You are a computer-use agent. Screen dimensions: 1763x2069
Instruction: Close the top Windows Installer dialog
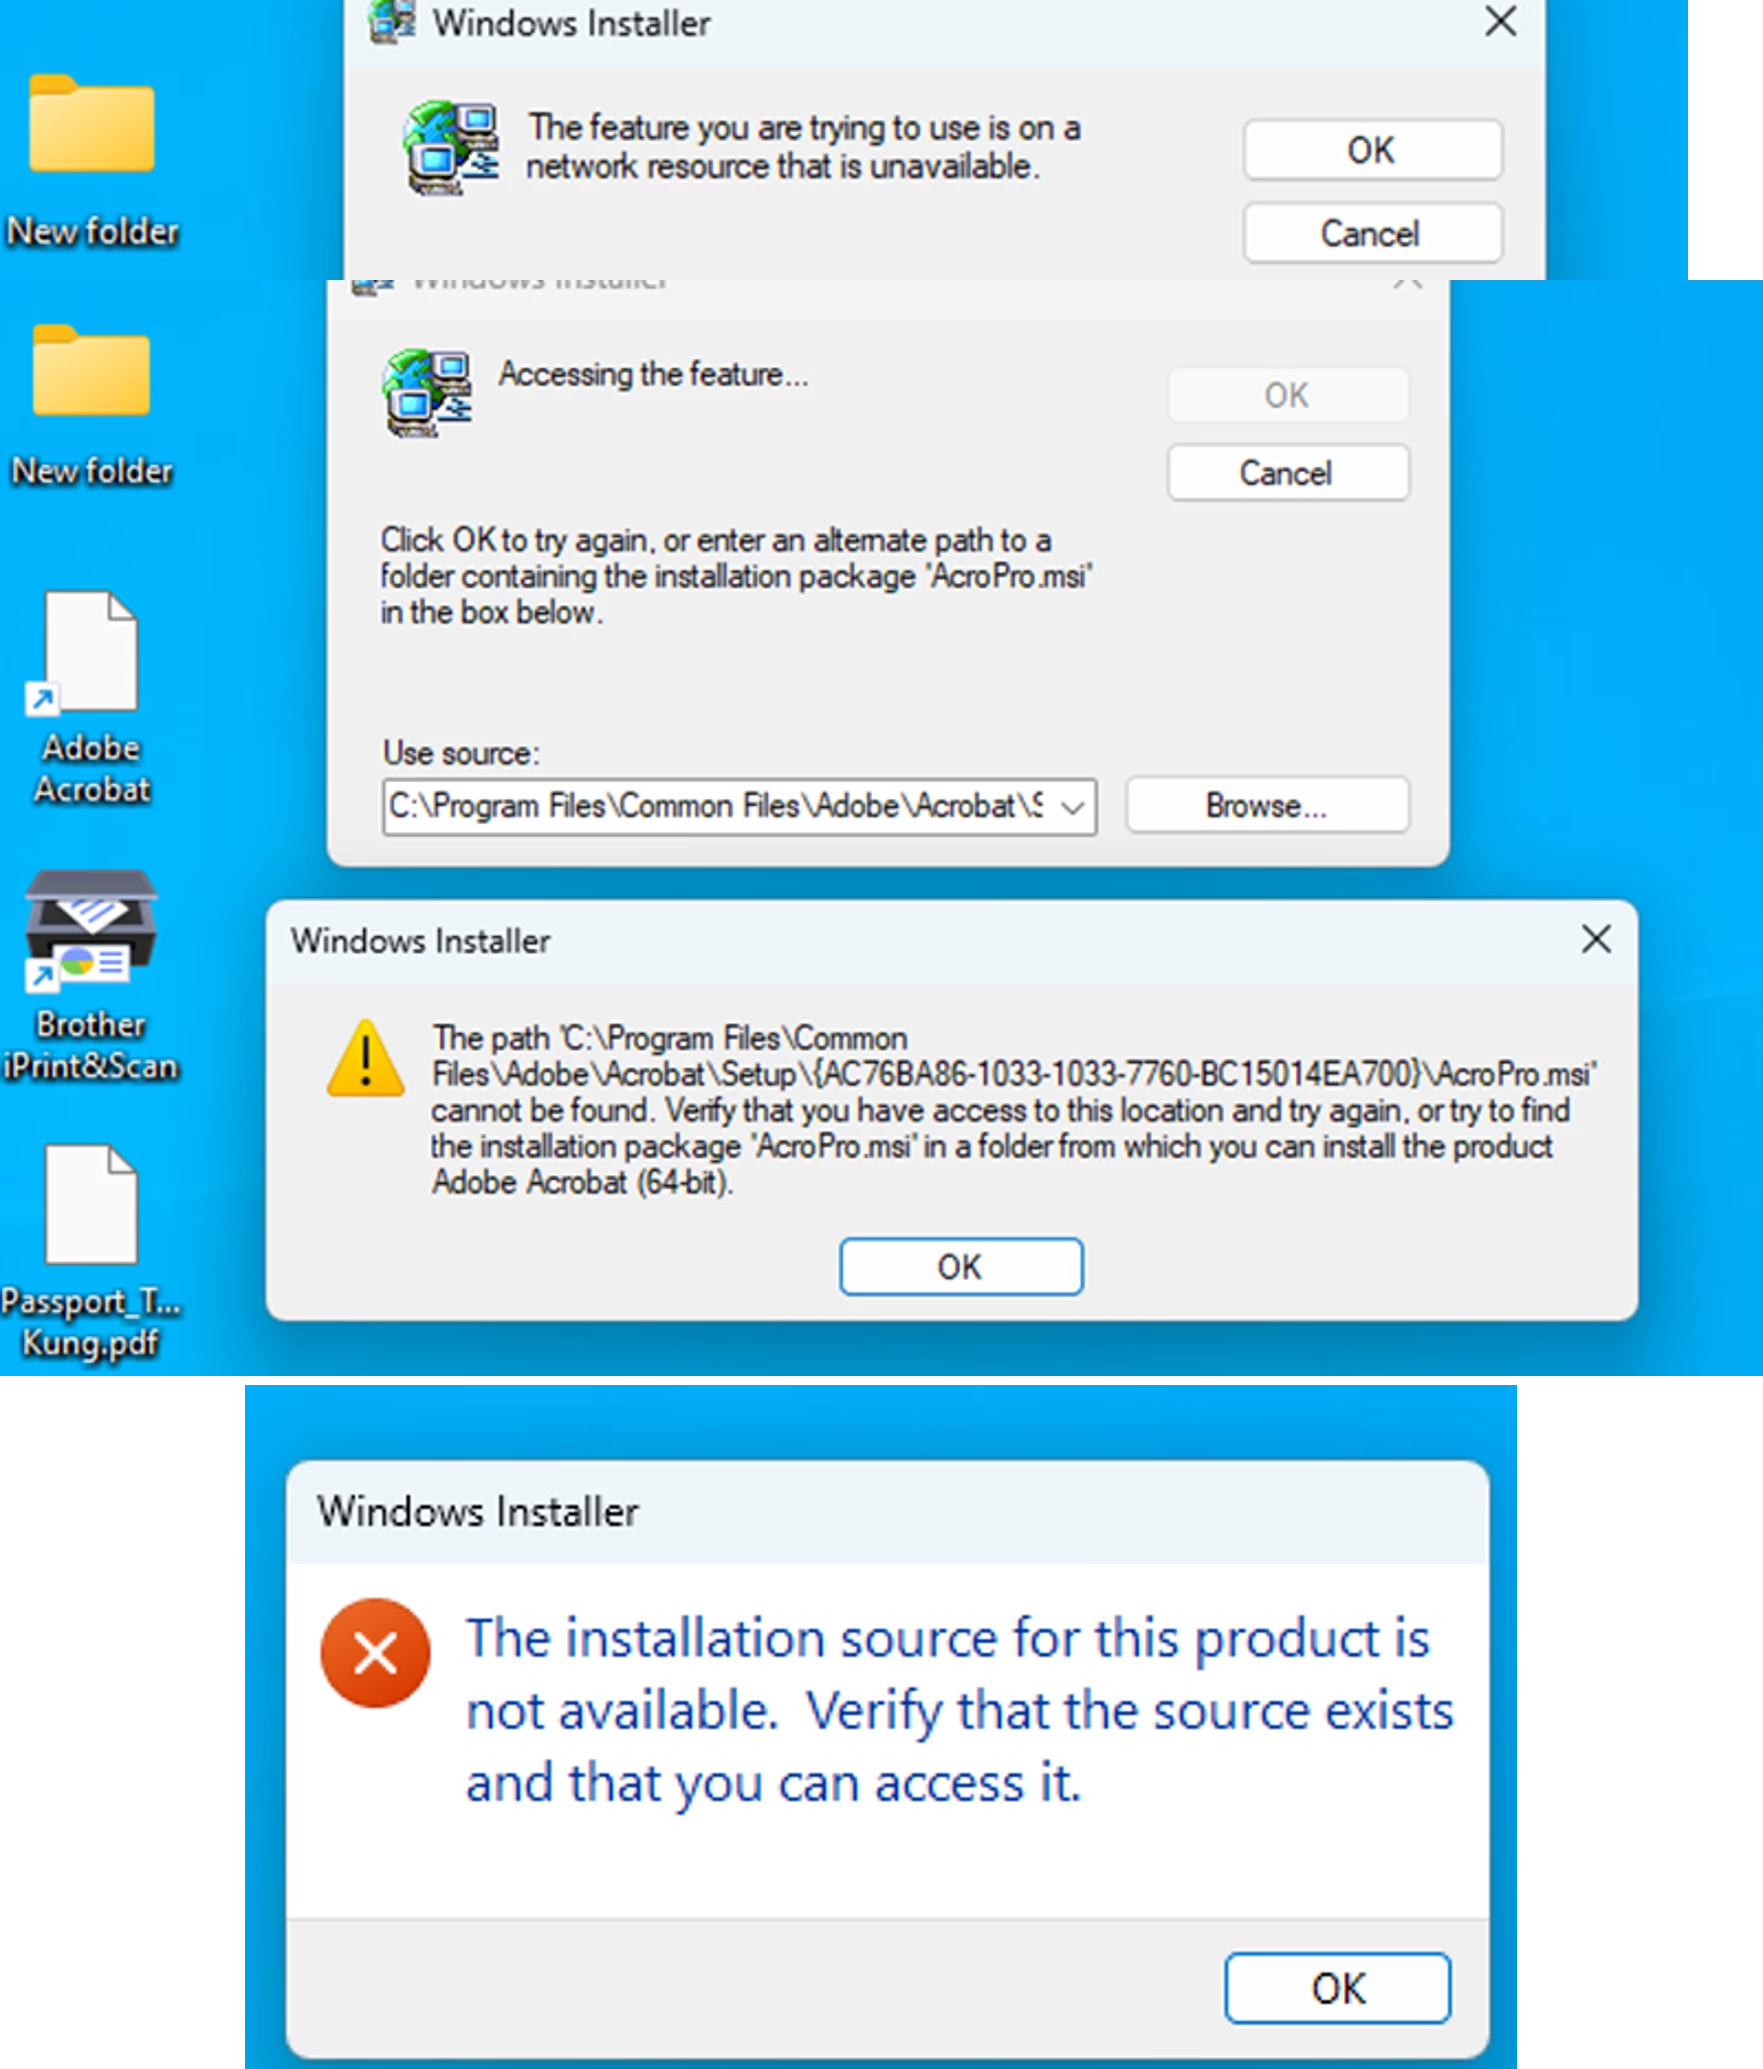click(1500, 22)
